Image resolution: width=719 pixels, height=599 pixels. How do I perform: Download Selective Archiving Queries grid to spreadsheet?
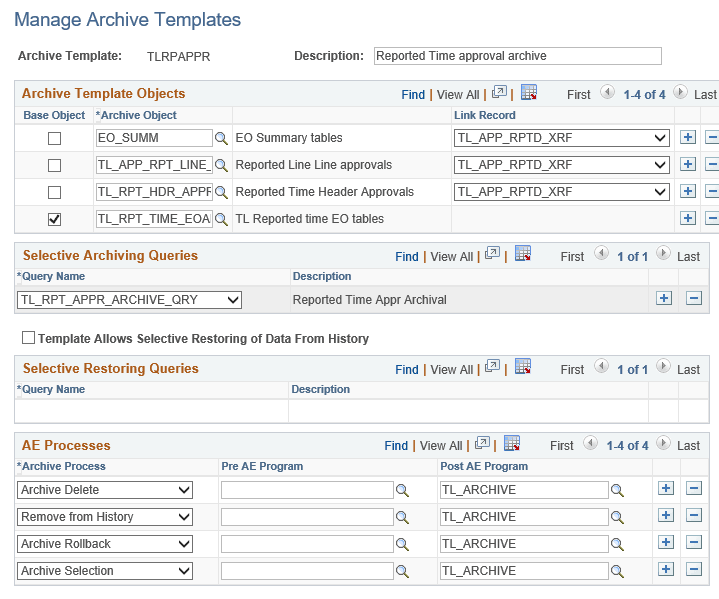(x=522, y=253)
